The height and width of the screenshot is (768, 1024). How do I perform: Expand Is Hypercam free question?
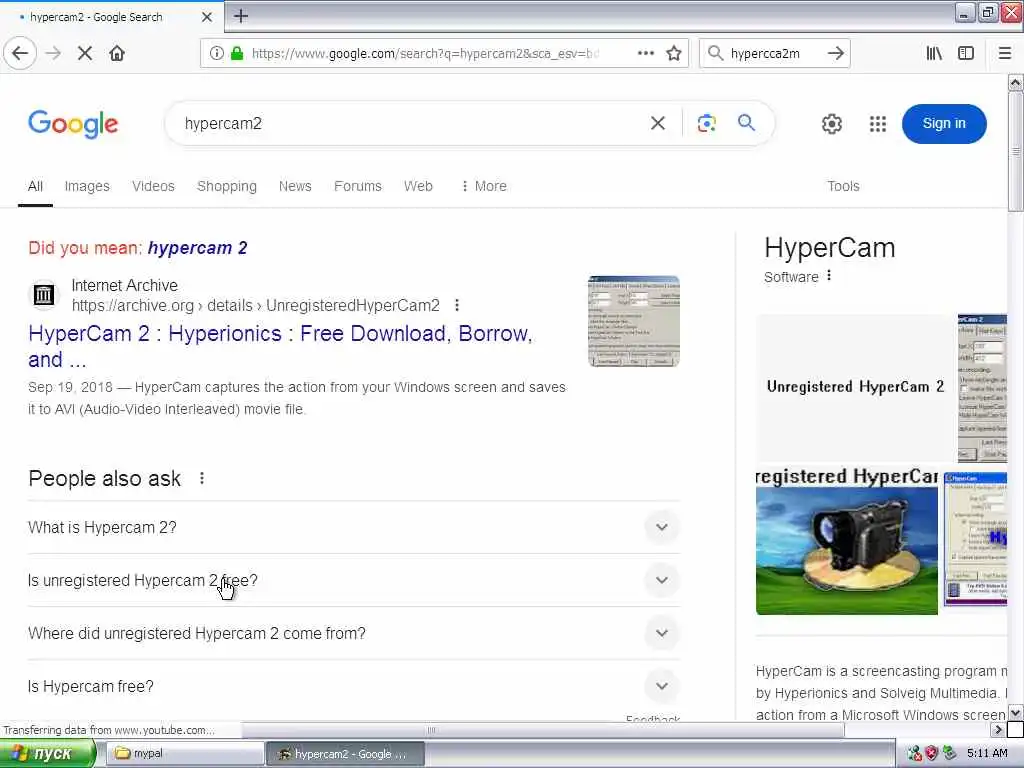353,686
